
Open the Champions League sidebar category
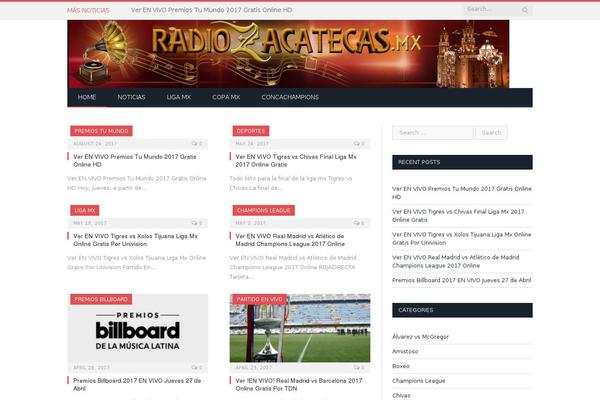419,381
